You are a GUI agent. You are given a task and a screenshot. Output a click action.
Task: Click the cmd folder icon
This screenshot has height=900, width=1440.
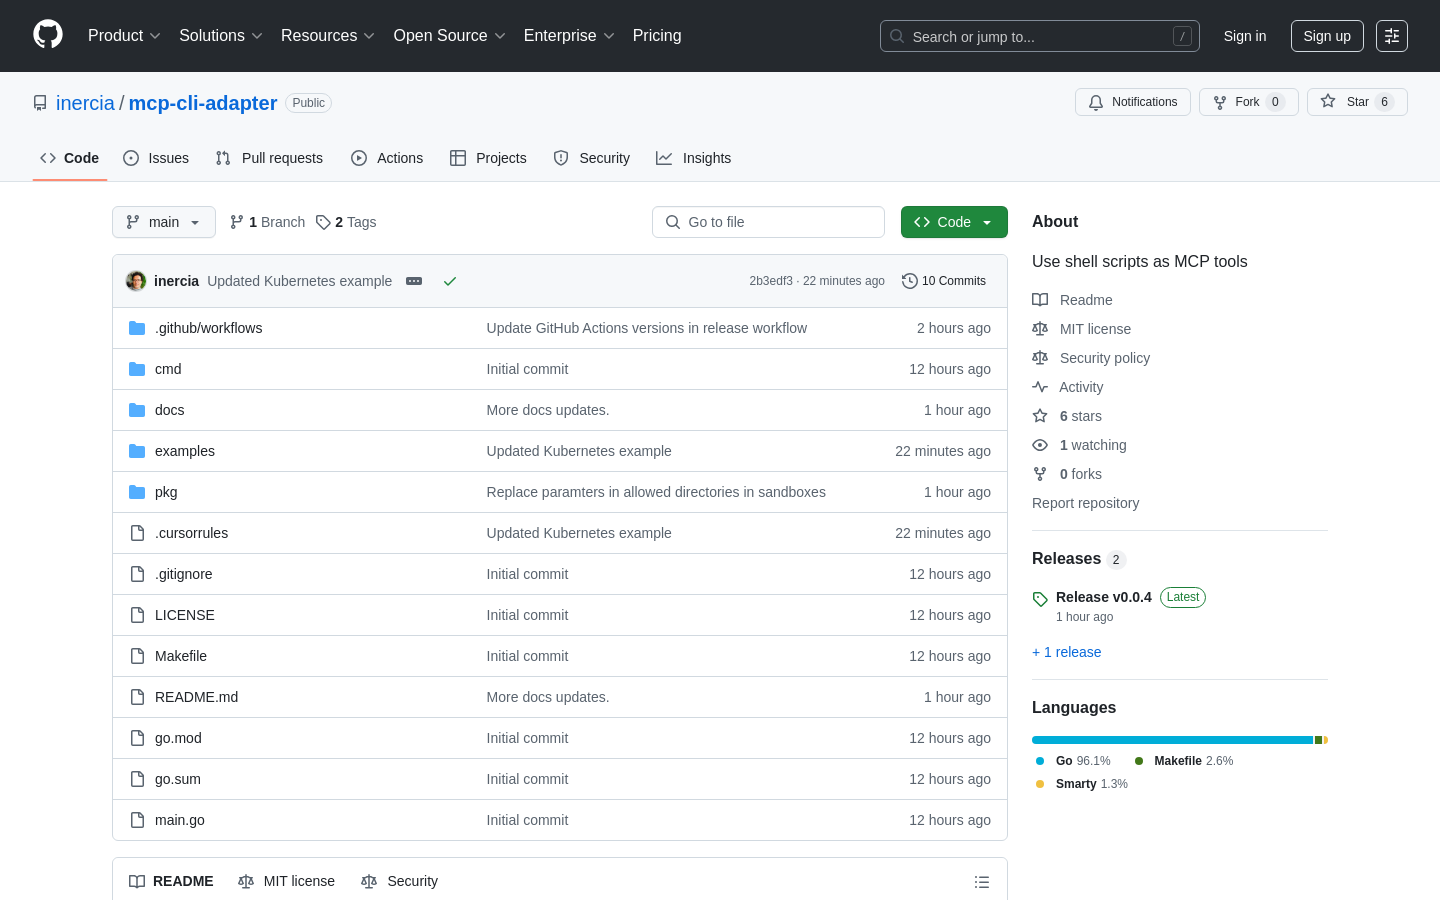[137, 369]
